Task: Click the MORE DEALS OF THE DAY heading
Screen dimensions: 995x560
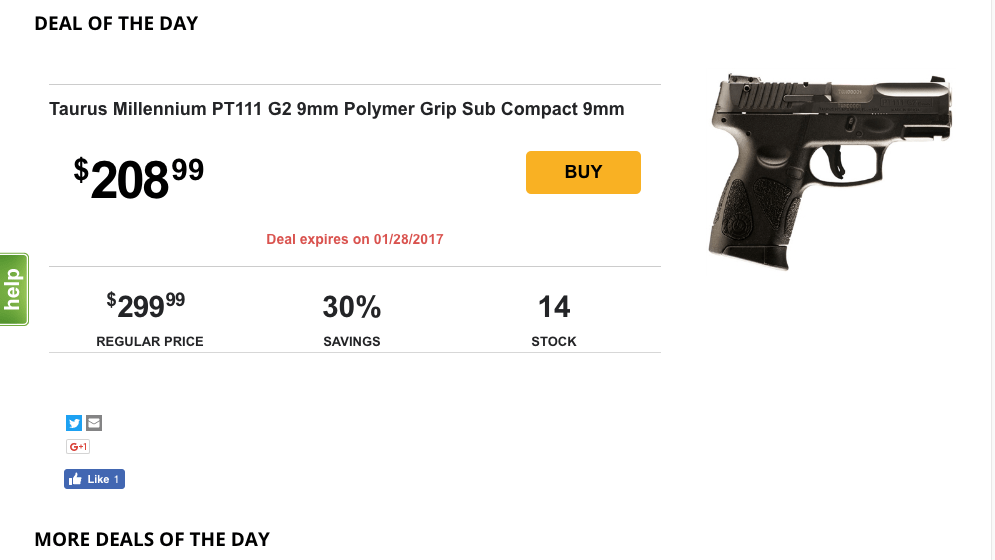Action: tap(152, 539)
